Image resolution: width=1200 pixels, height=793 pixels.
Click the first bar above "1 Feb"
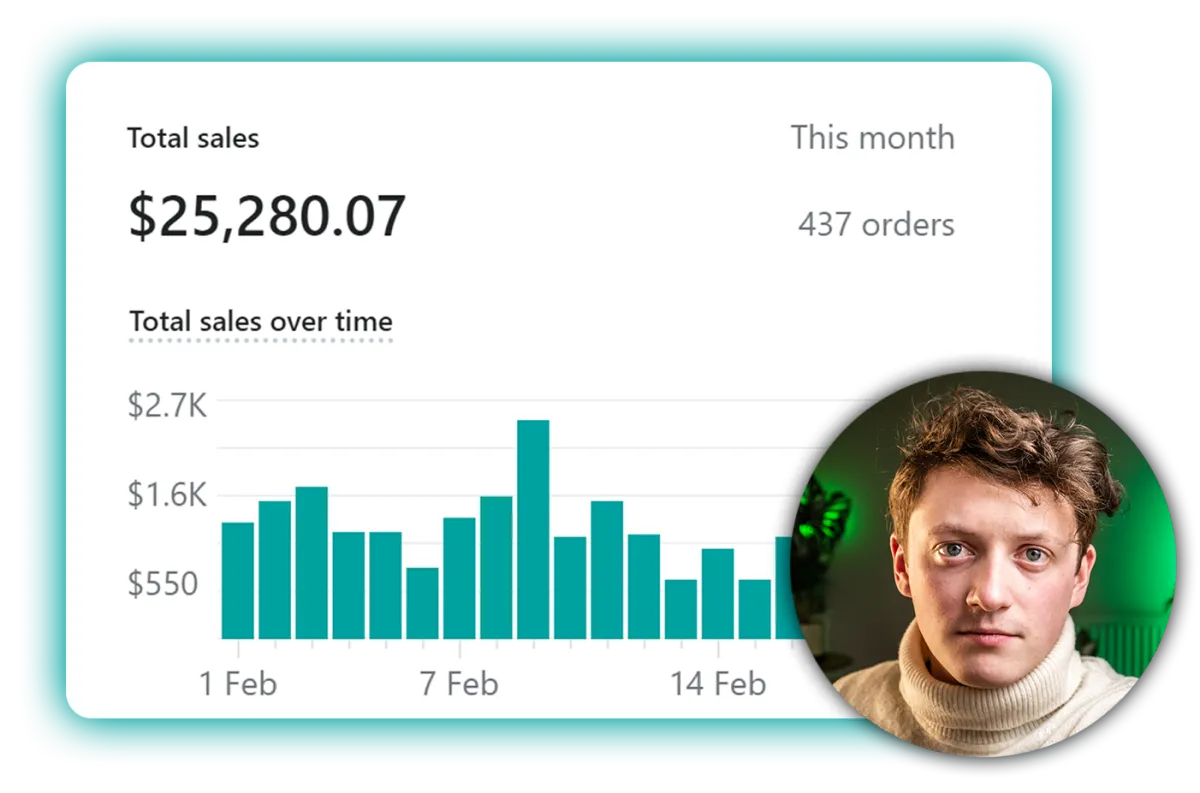pyautogui.click(x=237, y=580)
